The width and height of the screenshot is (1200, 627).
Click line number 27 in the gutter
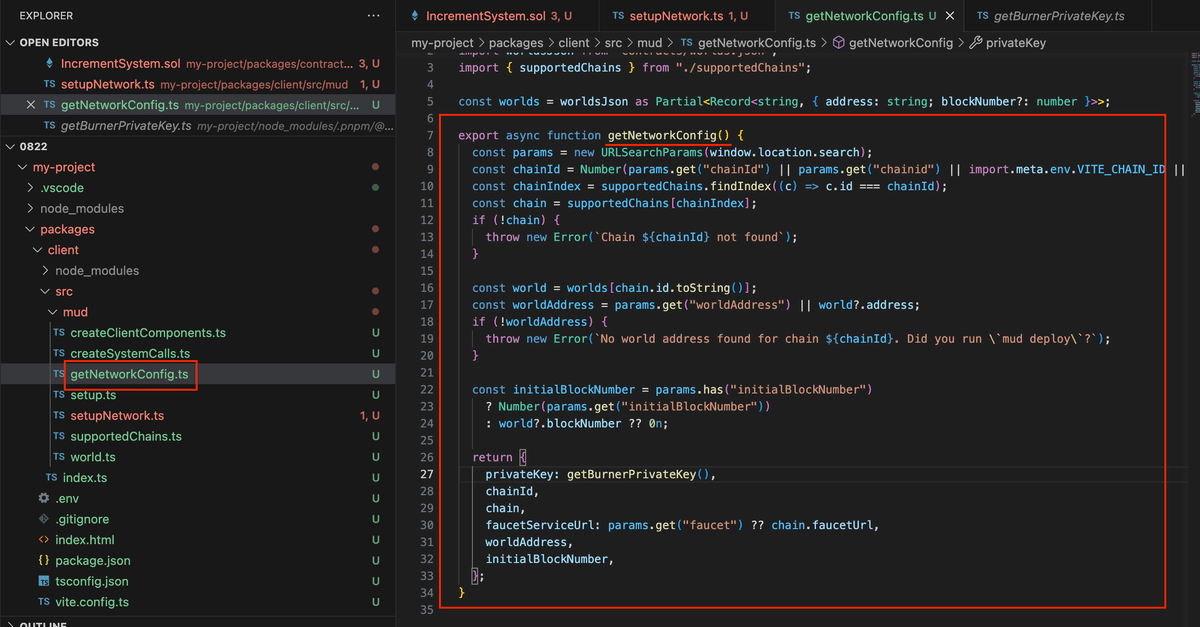coord(427,474)
